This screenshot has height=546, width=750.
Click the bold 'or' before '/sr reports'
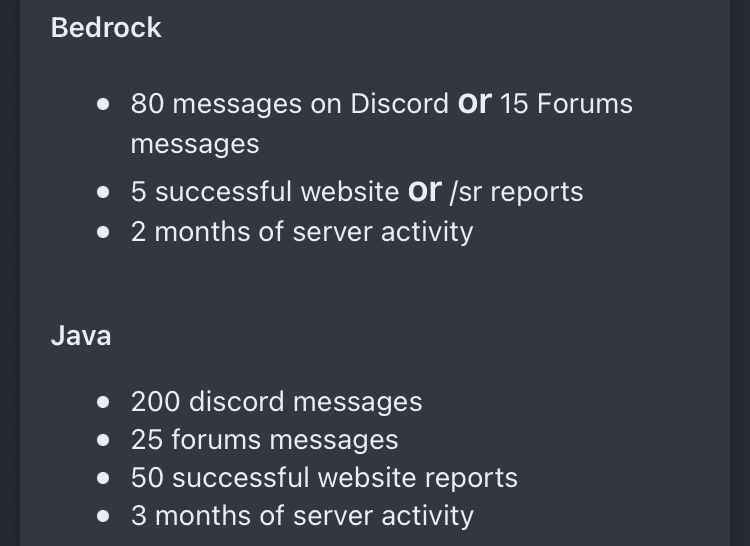click(425, 191)
